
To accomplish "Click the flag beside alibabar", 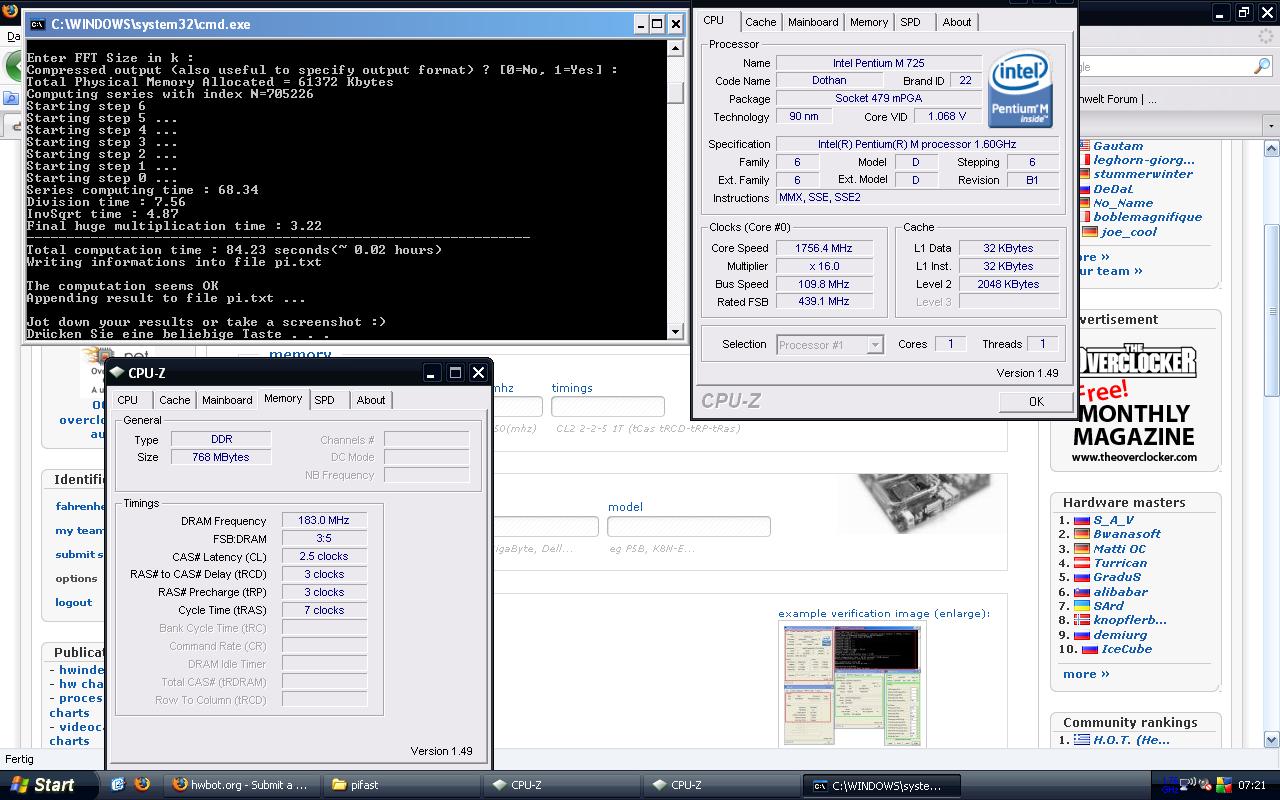I will (1082, 592).
